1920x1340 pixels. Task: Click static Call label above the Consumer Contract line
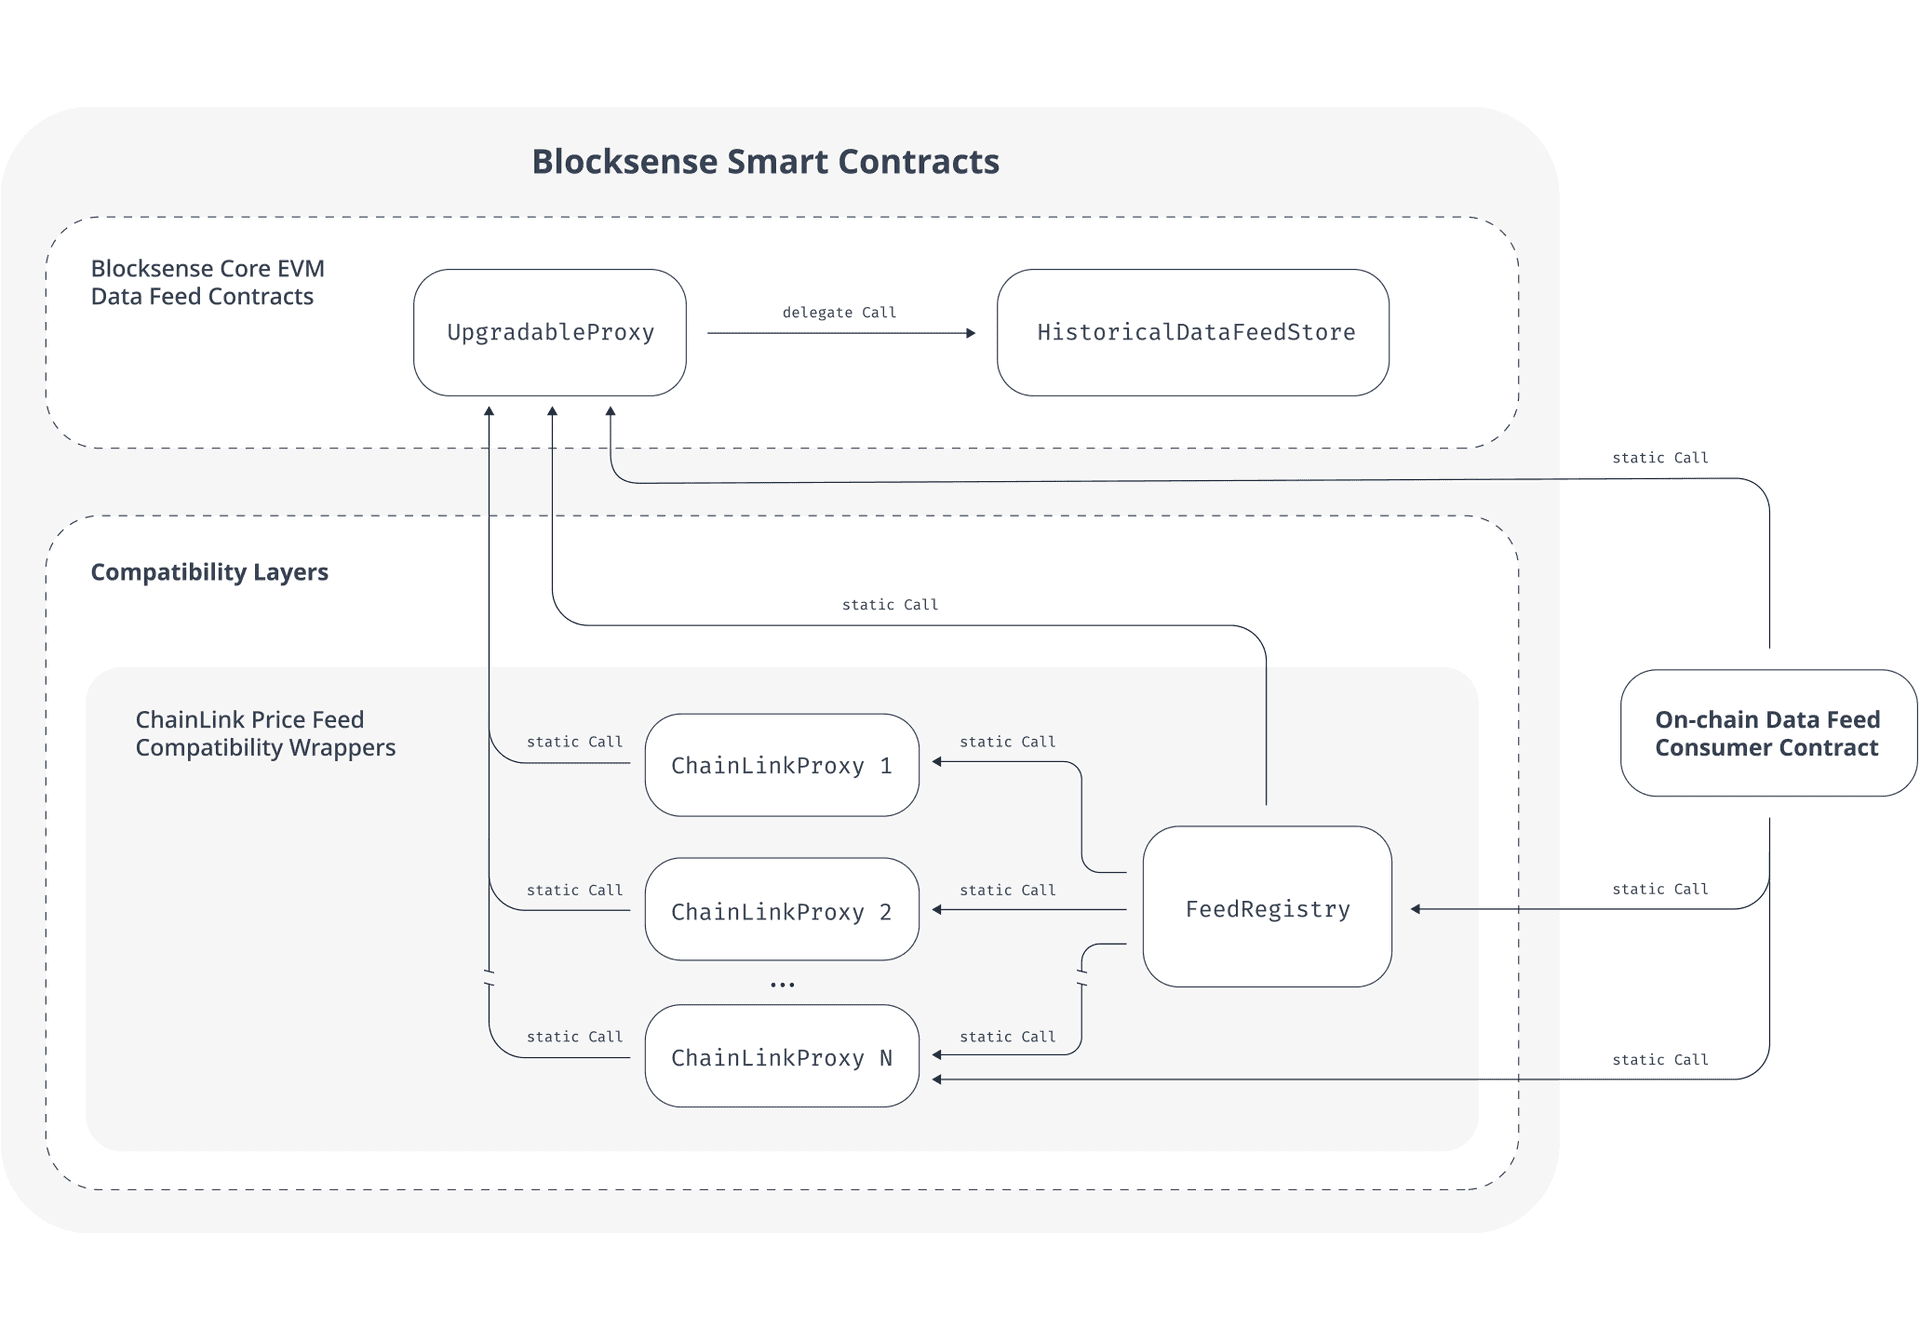pos(1660,457)
